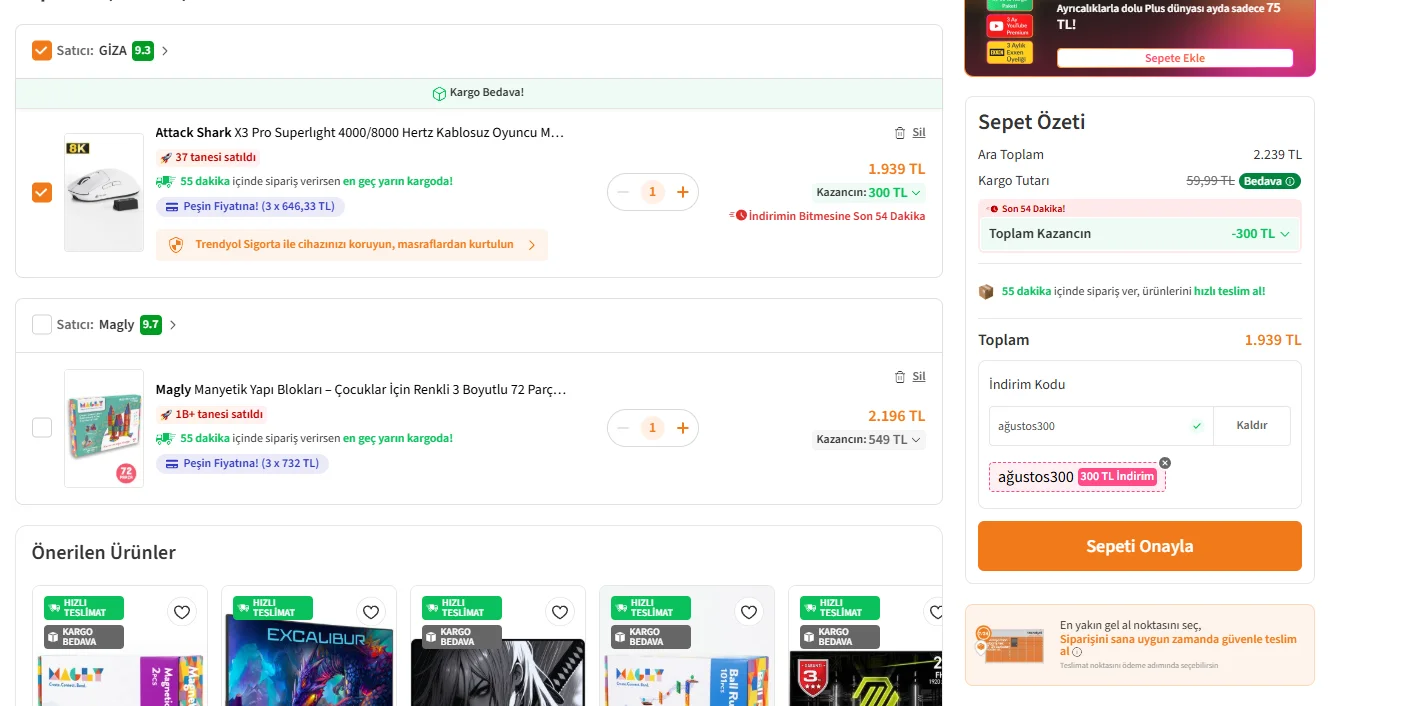Click the info icon next to Bedava shipping
Viewport: 1428px width, 706px height.
coord(1291,181)
